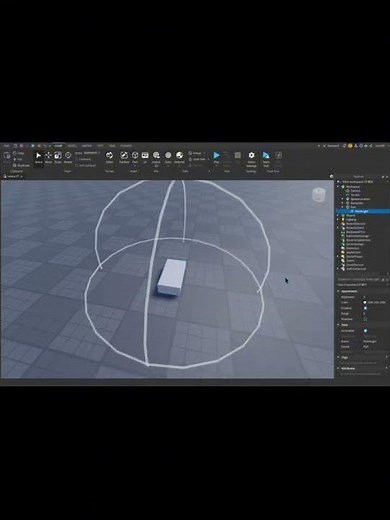Switch to the Avatar tab
This screenshot has width=390, height=520.
coord(87,146)
